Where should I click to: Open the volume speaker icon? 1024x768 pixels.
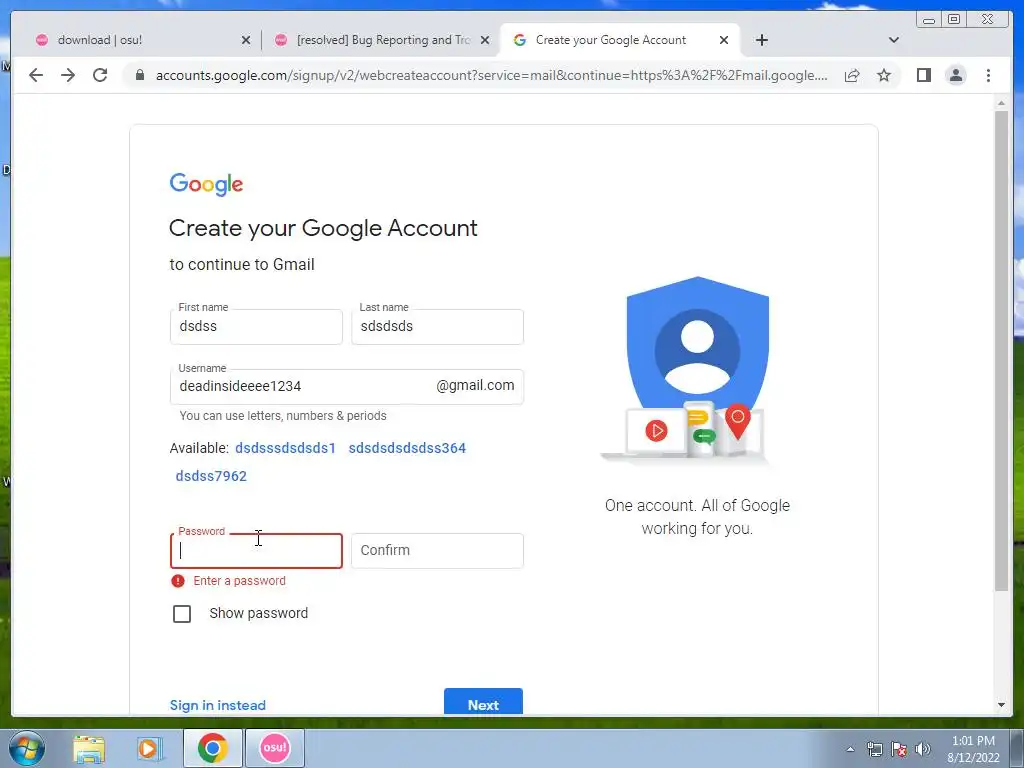click(923, 749)
